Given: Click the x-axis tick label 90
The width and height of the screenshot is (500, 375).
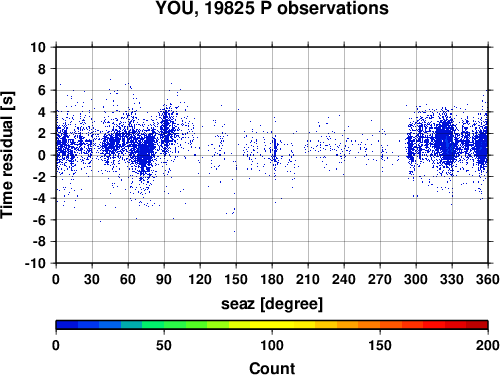Looking at the screenshot, I should tap(164, 279).
